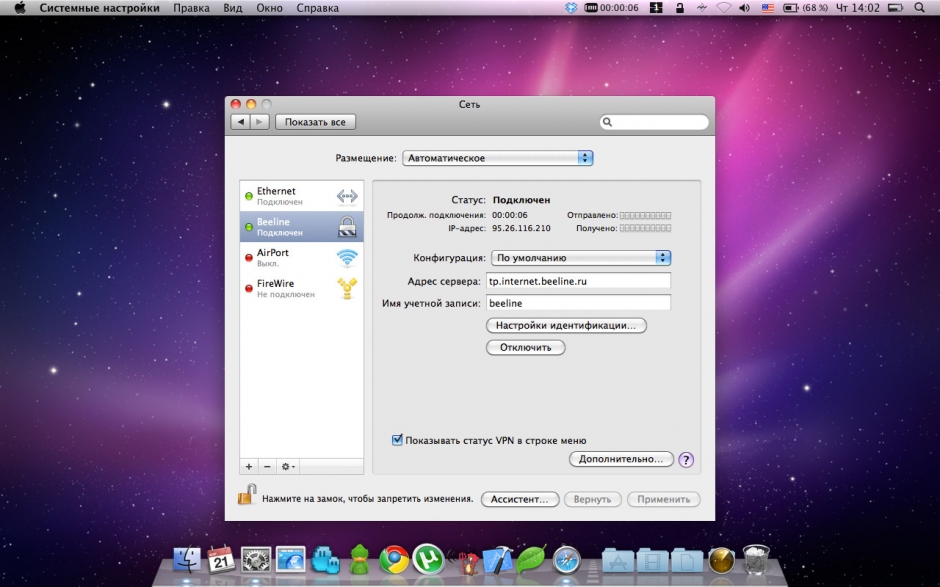Screen dimensions: 940x587
Task: Click the Вернуть button
Action: point(592,499)
